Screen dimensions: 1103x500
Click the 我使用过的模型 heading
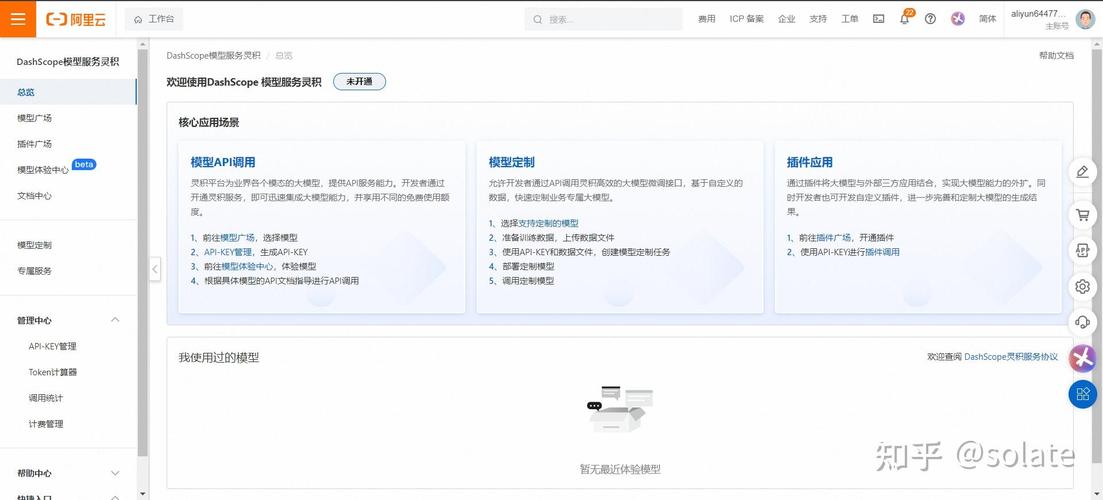219,358
